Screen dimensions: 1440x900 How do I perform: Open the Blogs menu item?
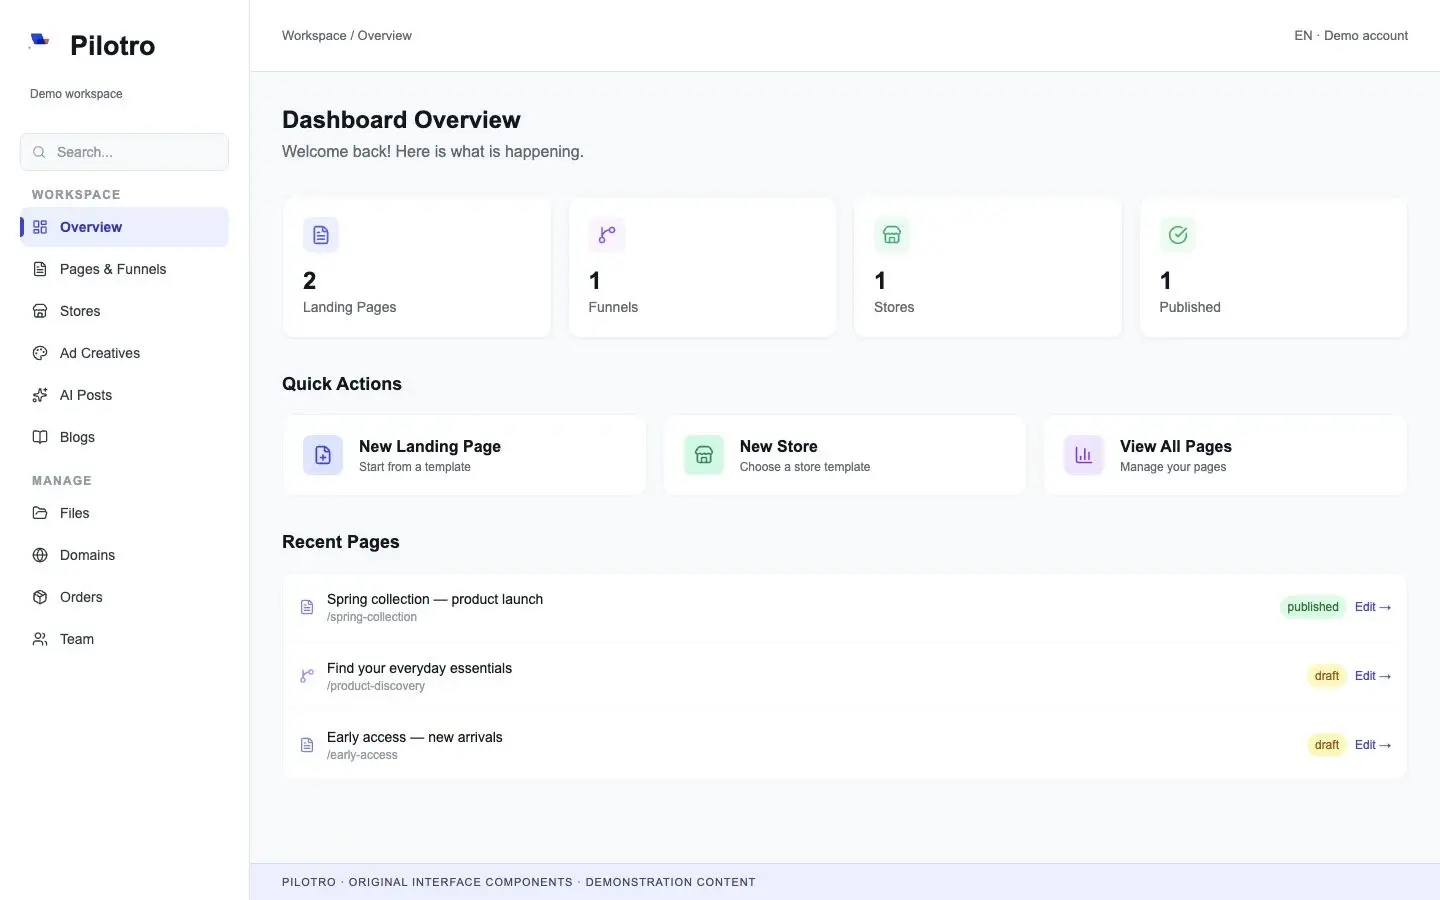124,437
